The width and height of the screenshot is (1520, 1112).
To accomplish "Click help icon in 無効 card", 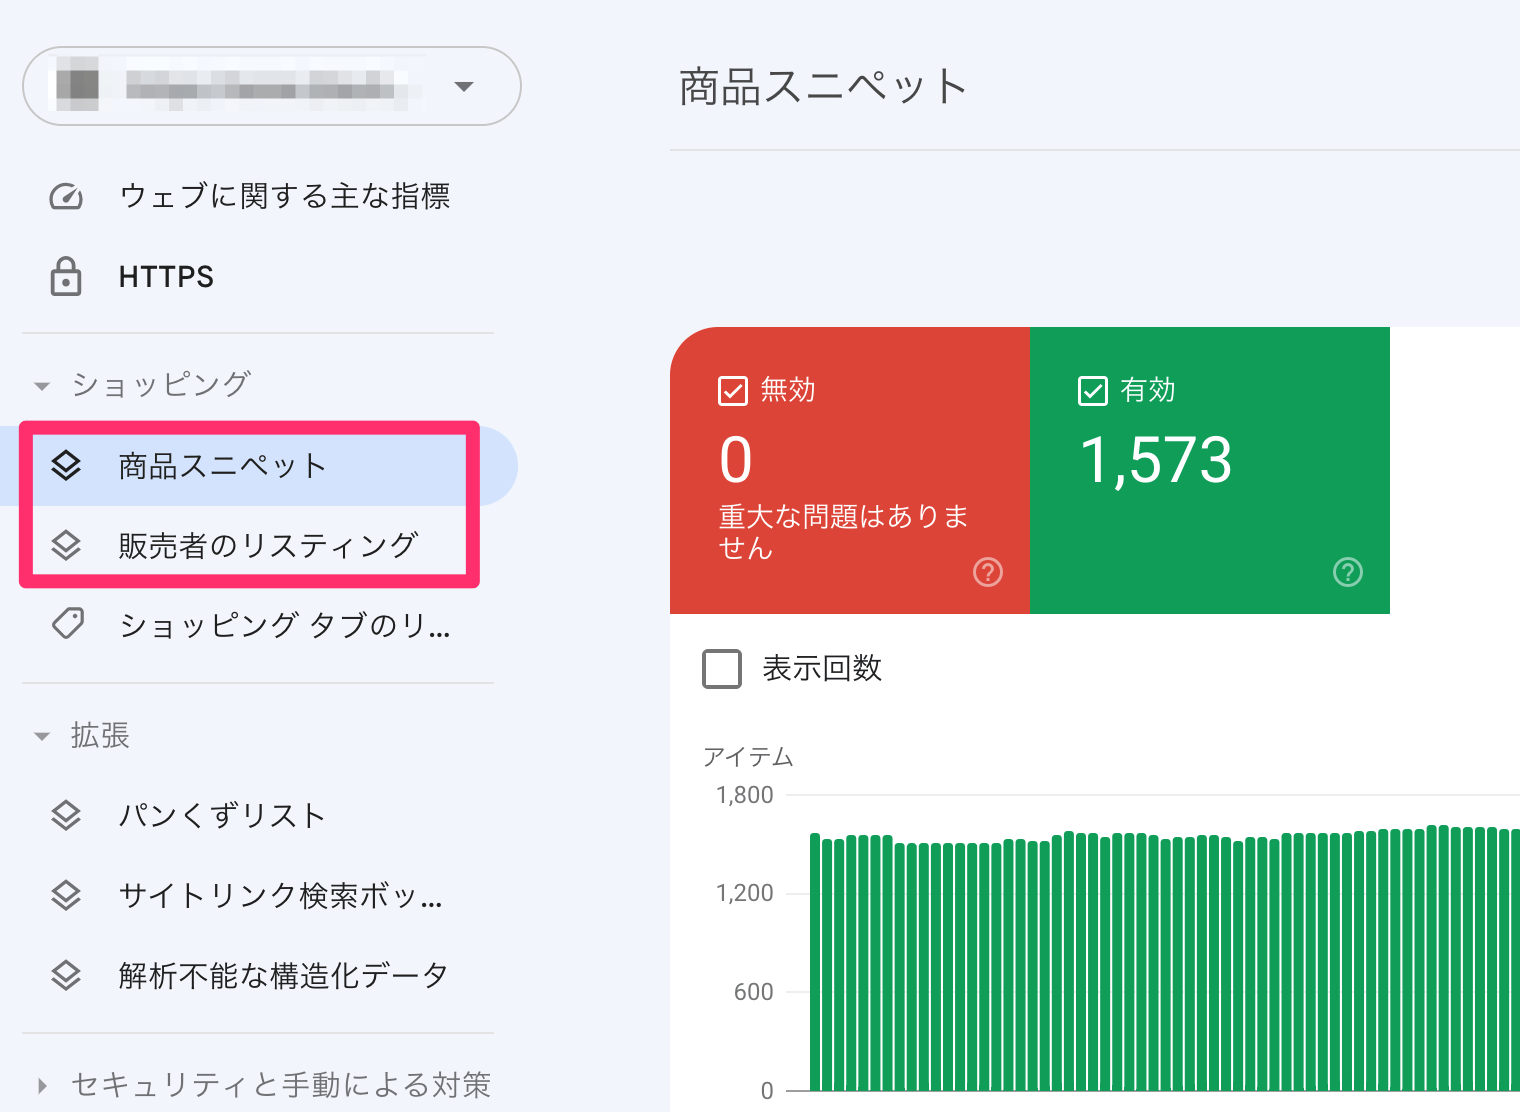I will click(988, 572).
